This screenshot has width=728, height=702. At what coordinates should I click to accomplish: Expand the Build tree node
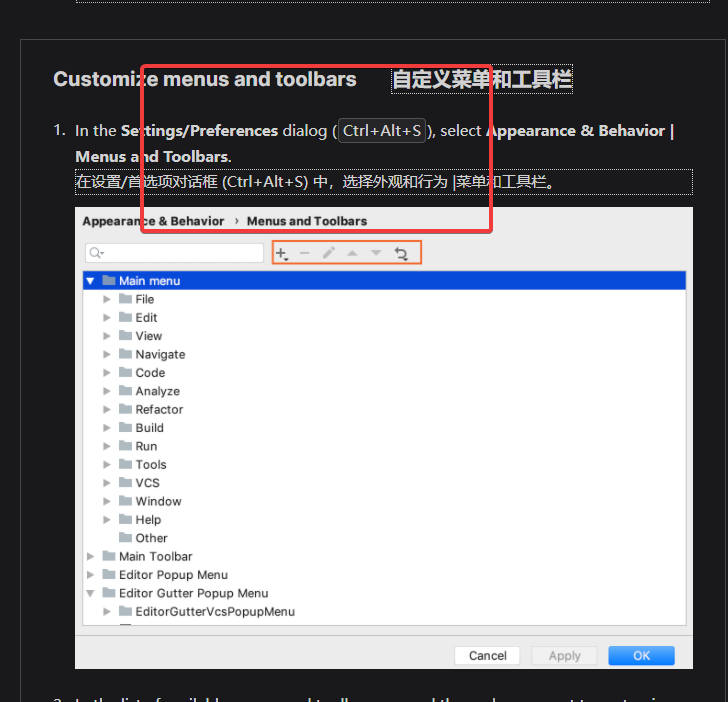click(x=107, y=428)
